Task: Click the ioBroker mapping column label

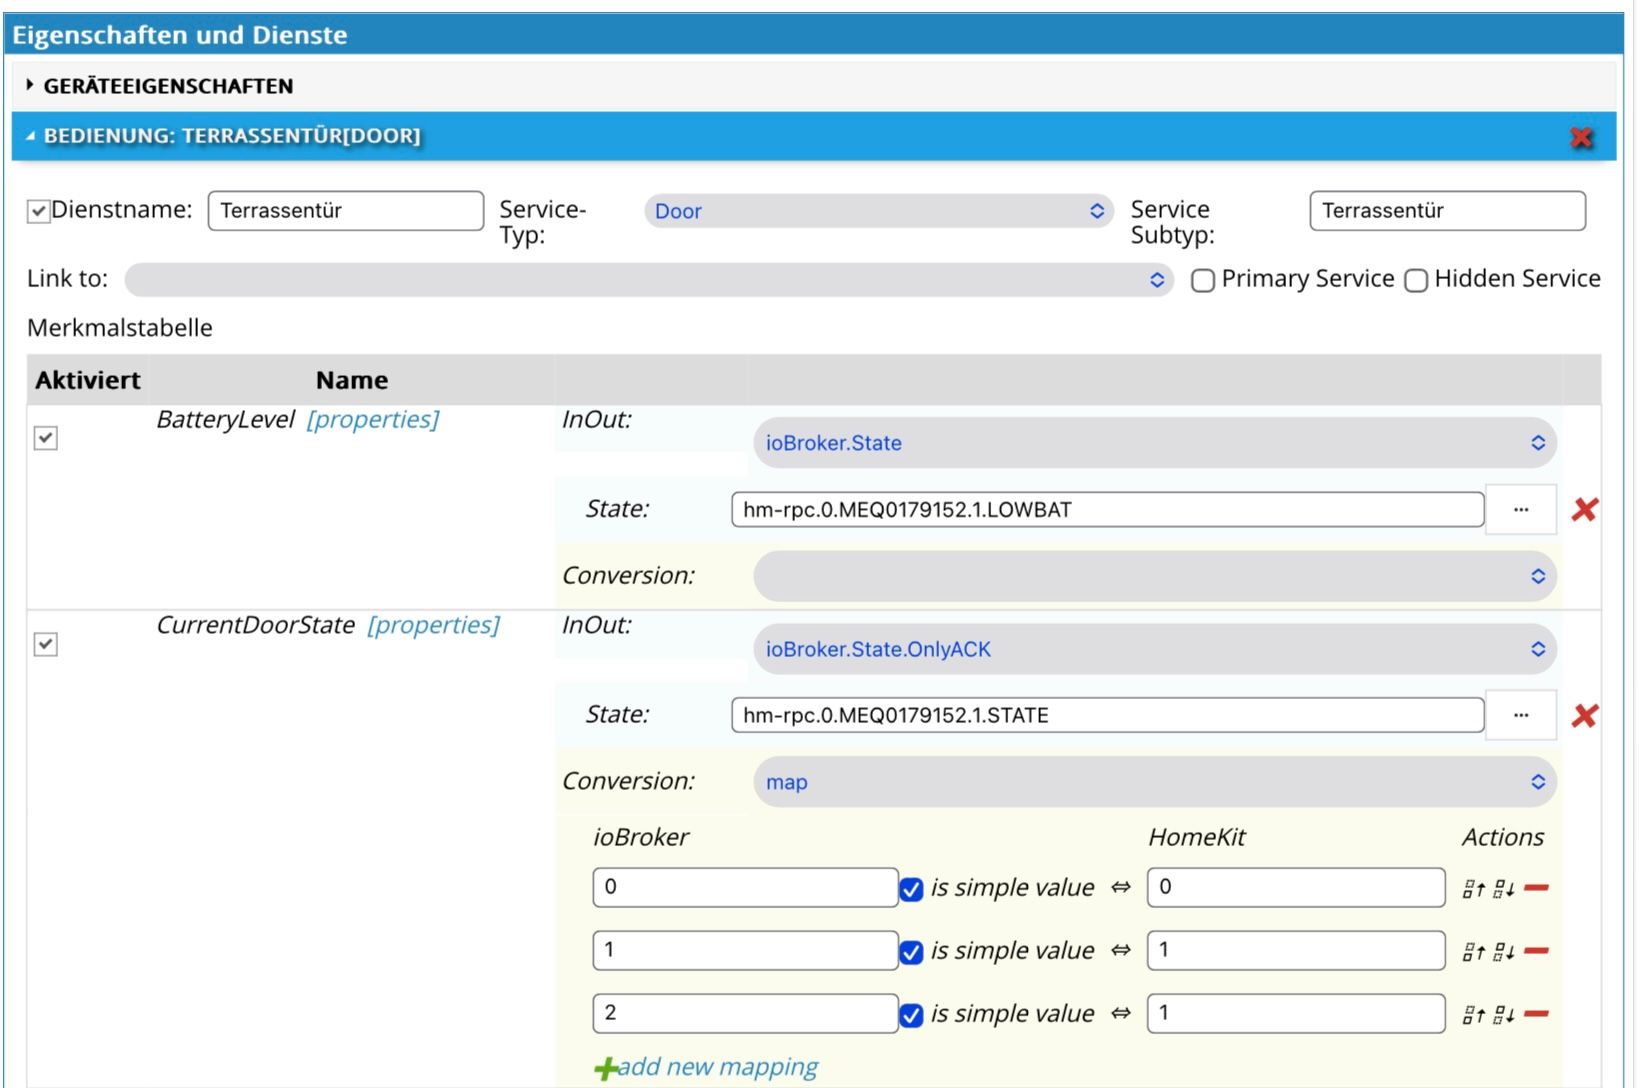Action: 641,838
